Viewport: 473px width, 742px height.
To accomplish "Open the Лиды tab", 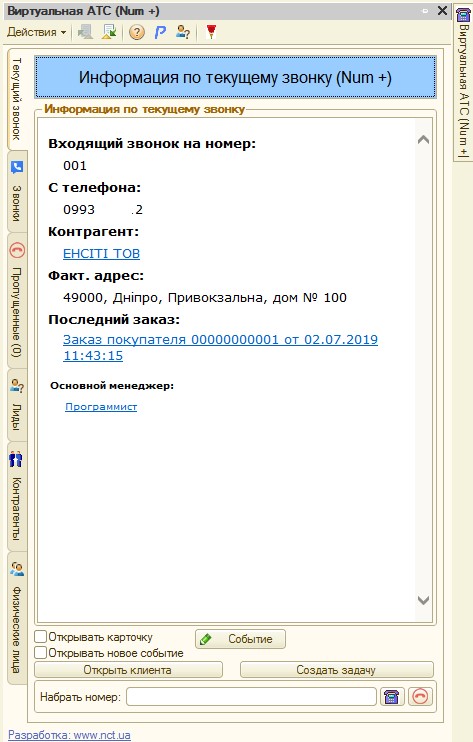I will (17, 405).
